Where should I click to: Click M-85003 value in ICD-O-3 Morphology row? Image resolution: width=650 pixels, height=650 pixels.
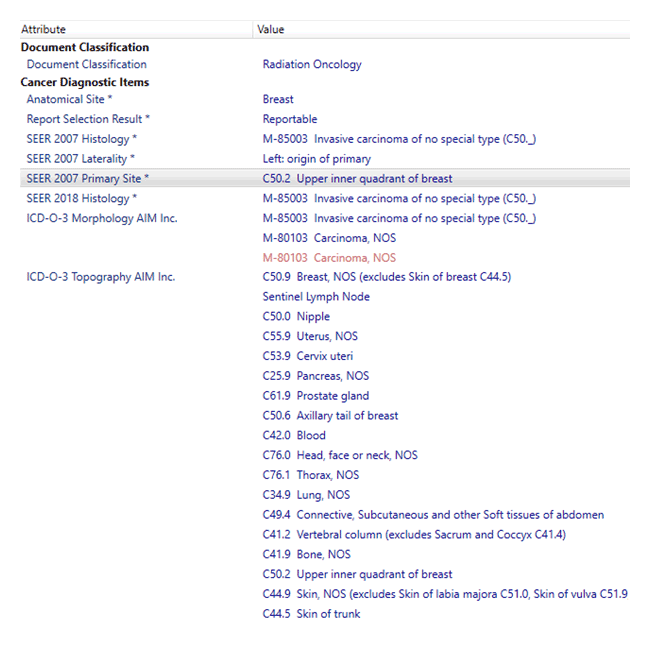(x=399, y=218)
